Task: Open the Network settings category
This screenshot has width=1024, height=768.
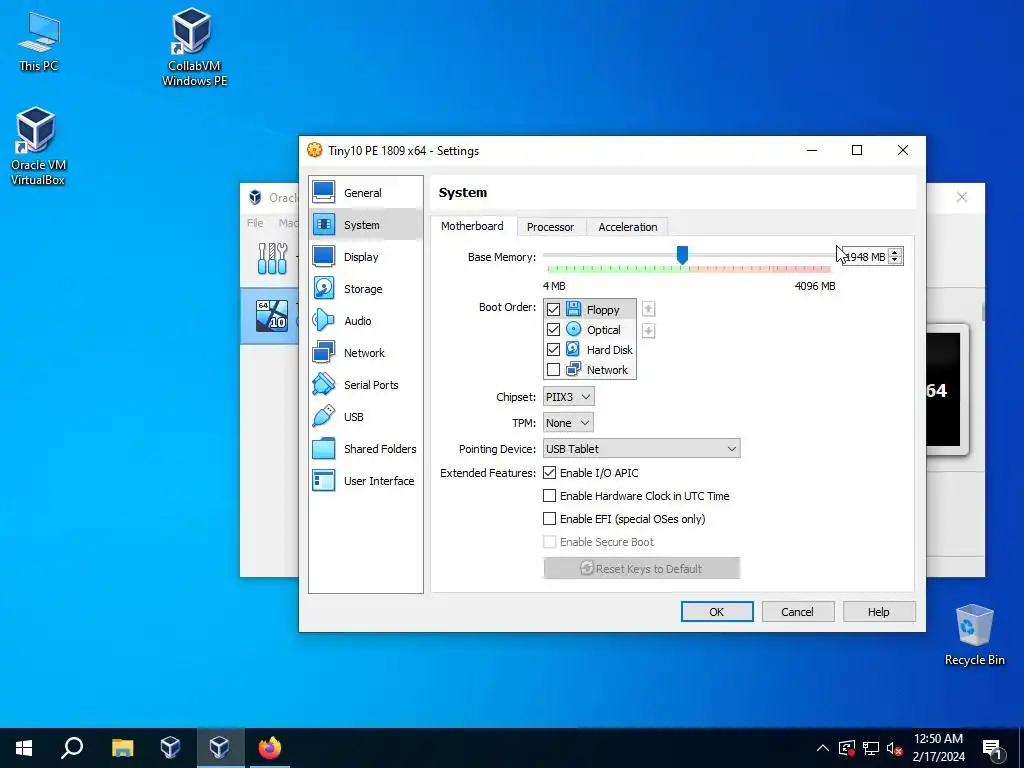Action: [x=366, y=353]
